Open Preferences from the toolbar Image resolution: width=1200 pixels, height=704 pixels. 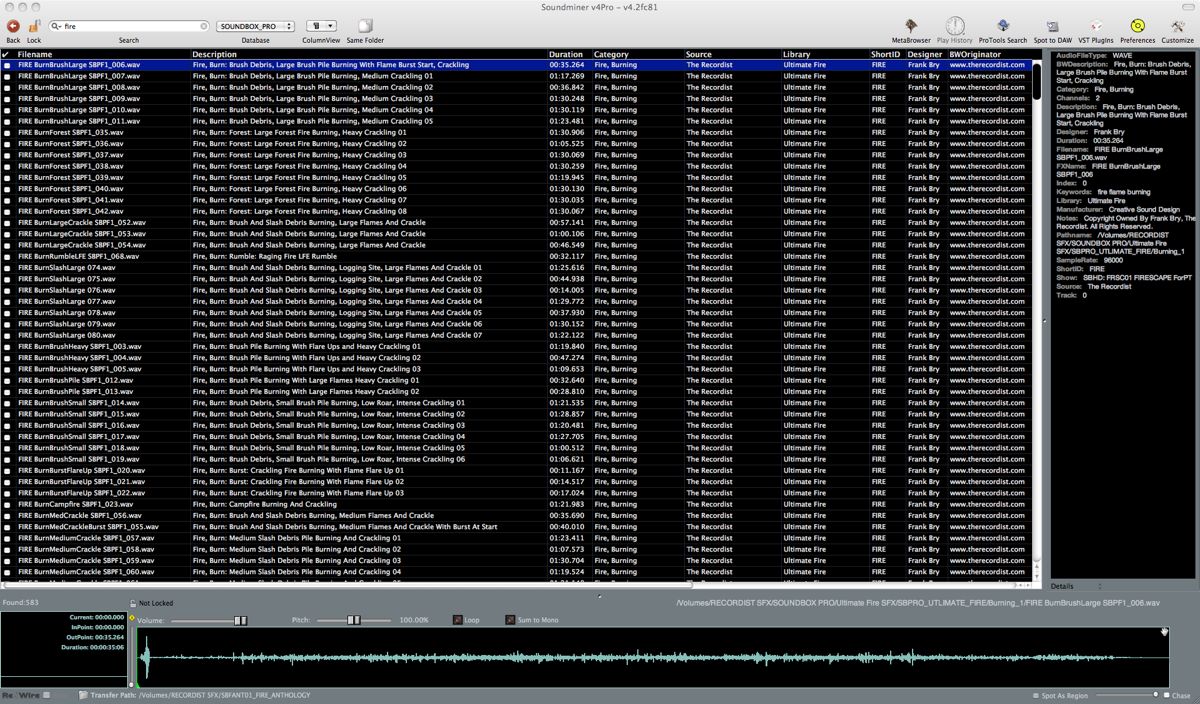[1137, 26]
